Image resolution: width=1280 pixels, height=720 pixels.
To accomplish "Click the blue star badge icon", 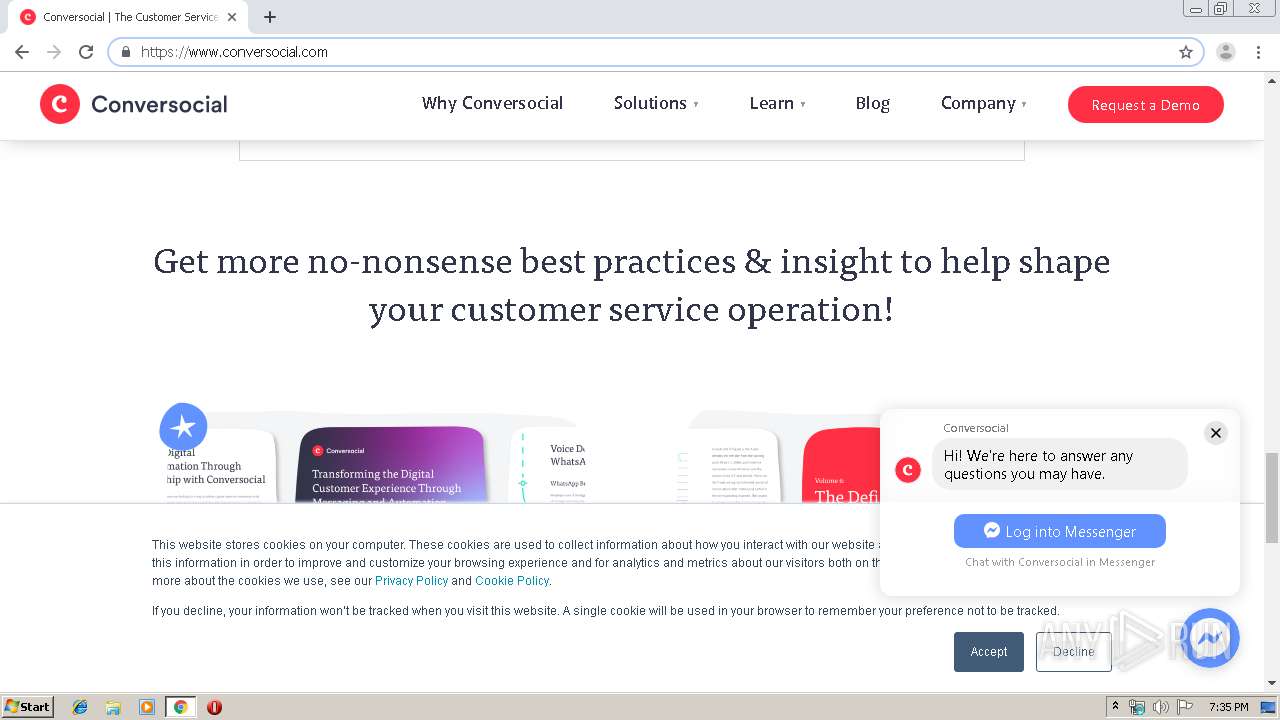I will pyautogui.click(x=183, y=428).
